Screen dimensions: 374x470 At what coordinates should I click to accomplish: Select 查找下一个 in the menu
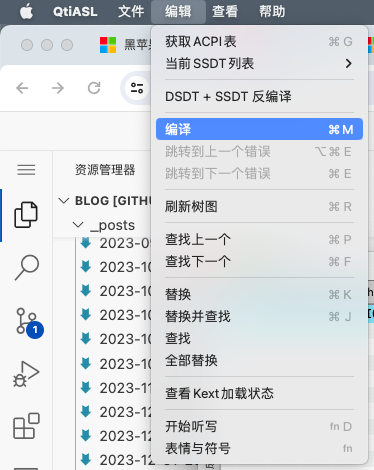point(259,261)
